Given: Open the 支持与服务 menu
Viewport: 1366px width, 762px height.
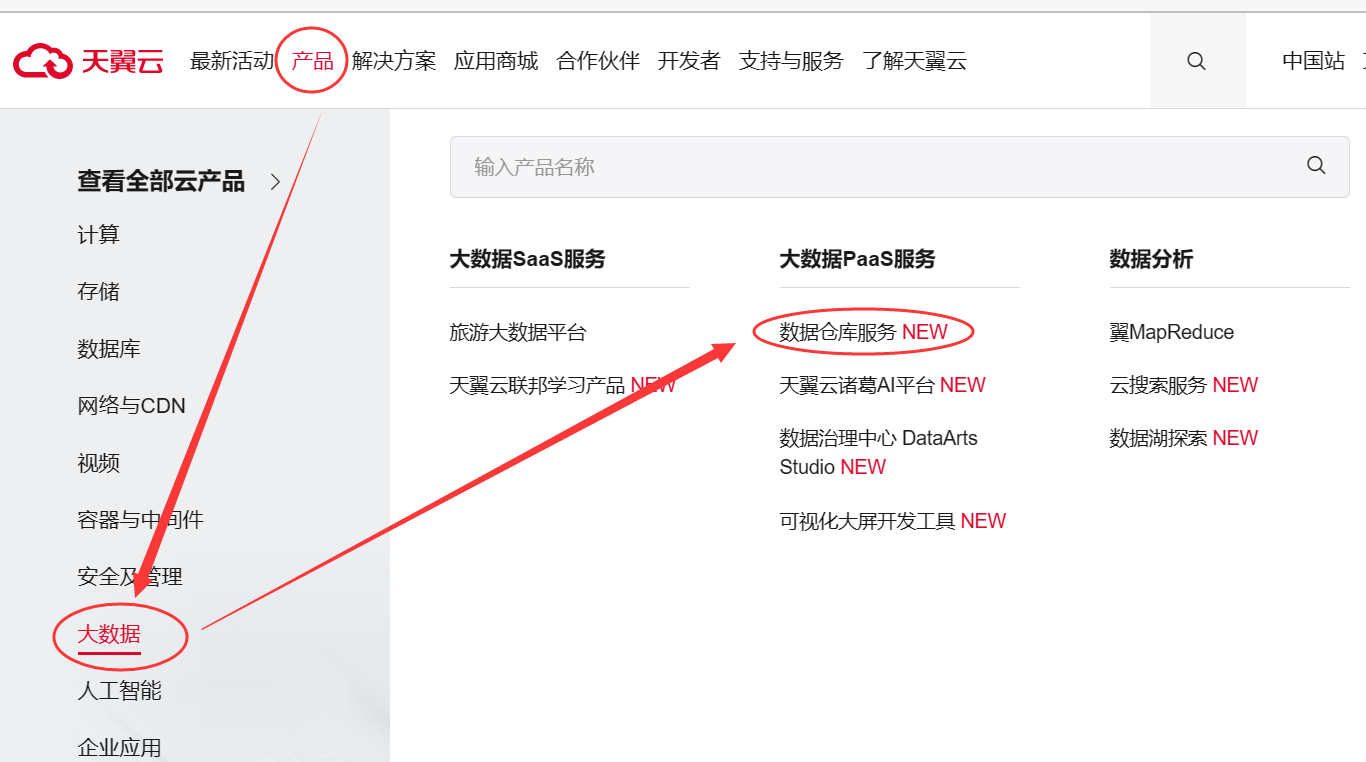Looking at the screenshot, I should point(791,61).
